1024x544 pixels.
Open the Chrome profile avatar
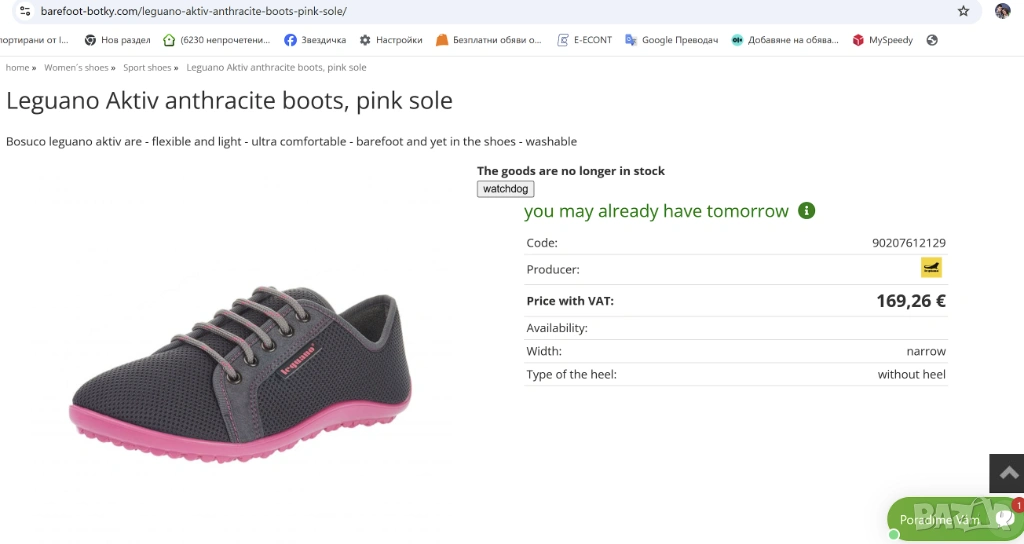(x=1002, y=11)
